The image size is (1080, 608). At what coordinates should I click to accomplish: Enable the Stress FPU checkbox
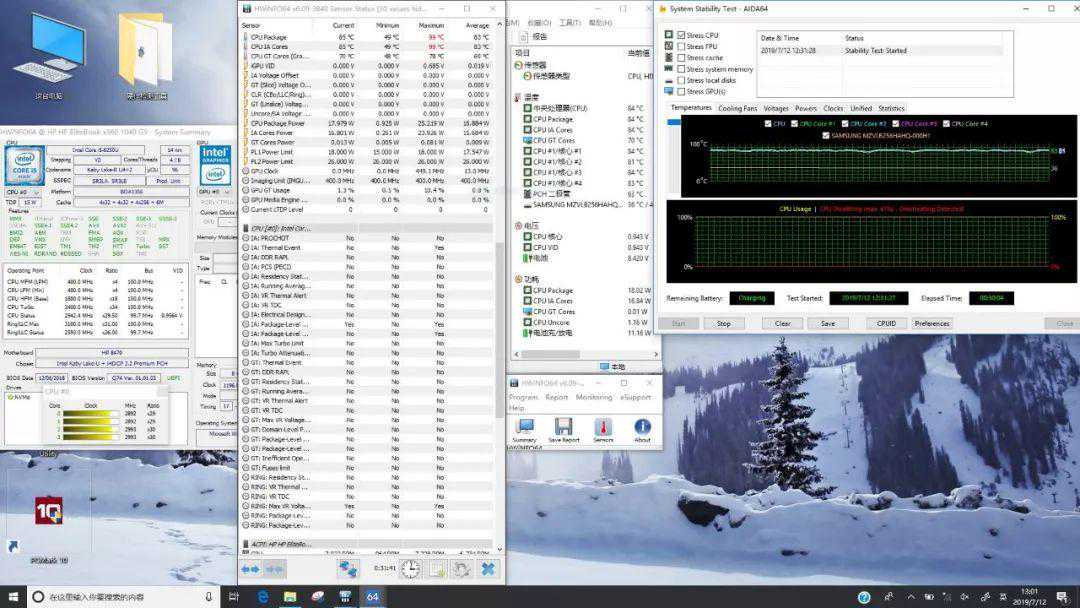tap(682, 46)
